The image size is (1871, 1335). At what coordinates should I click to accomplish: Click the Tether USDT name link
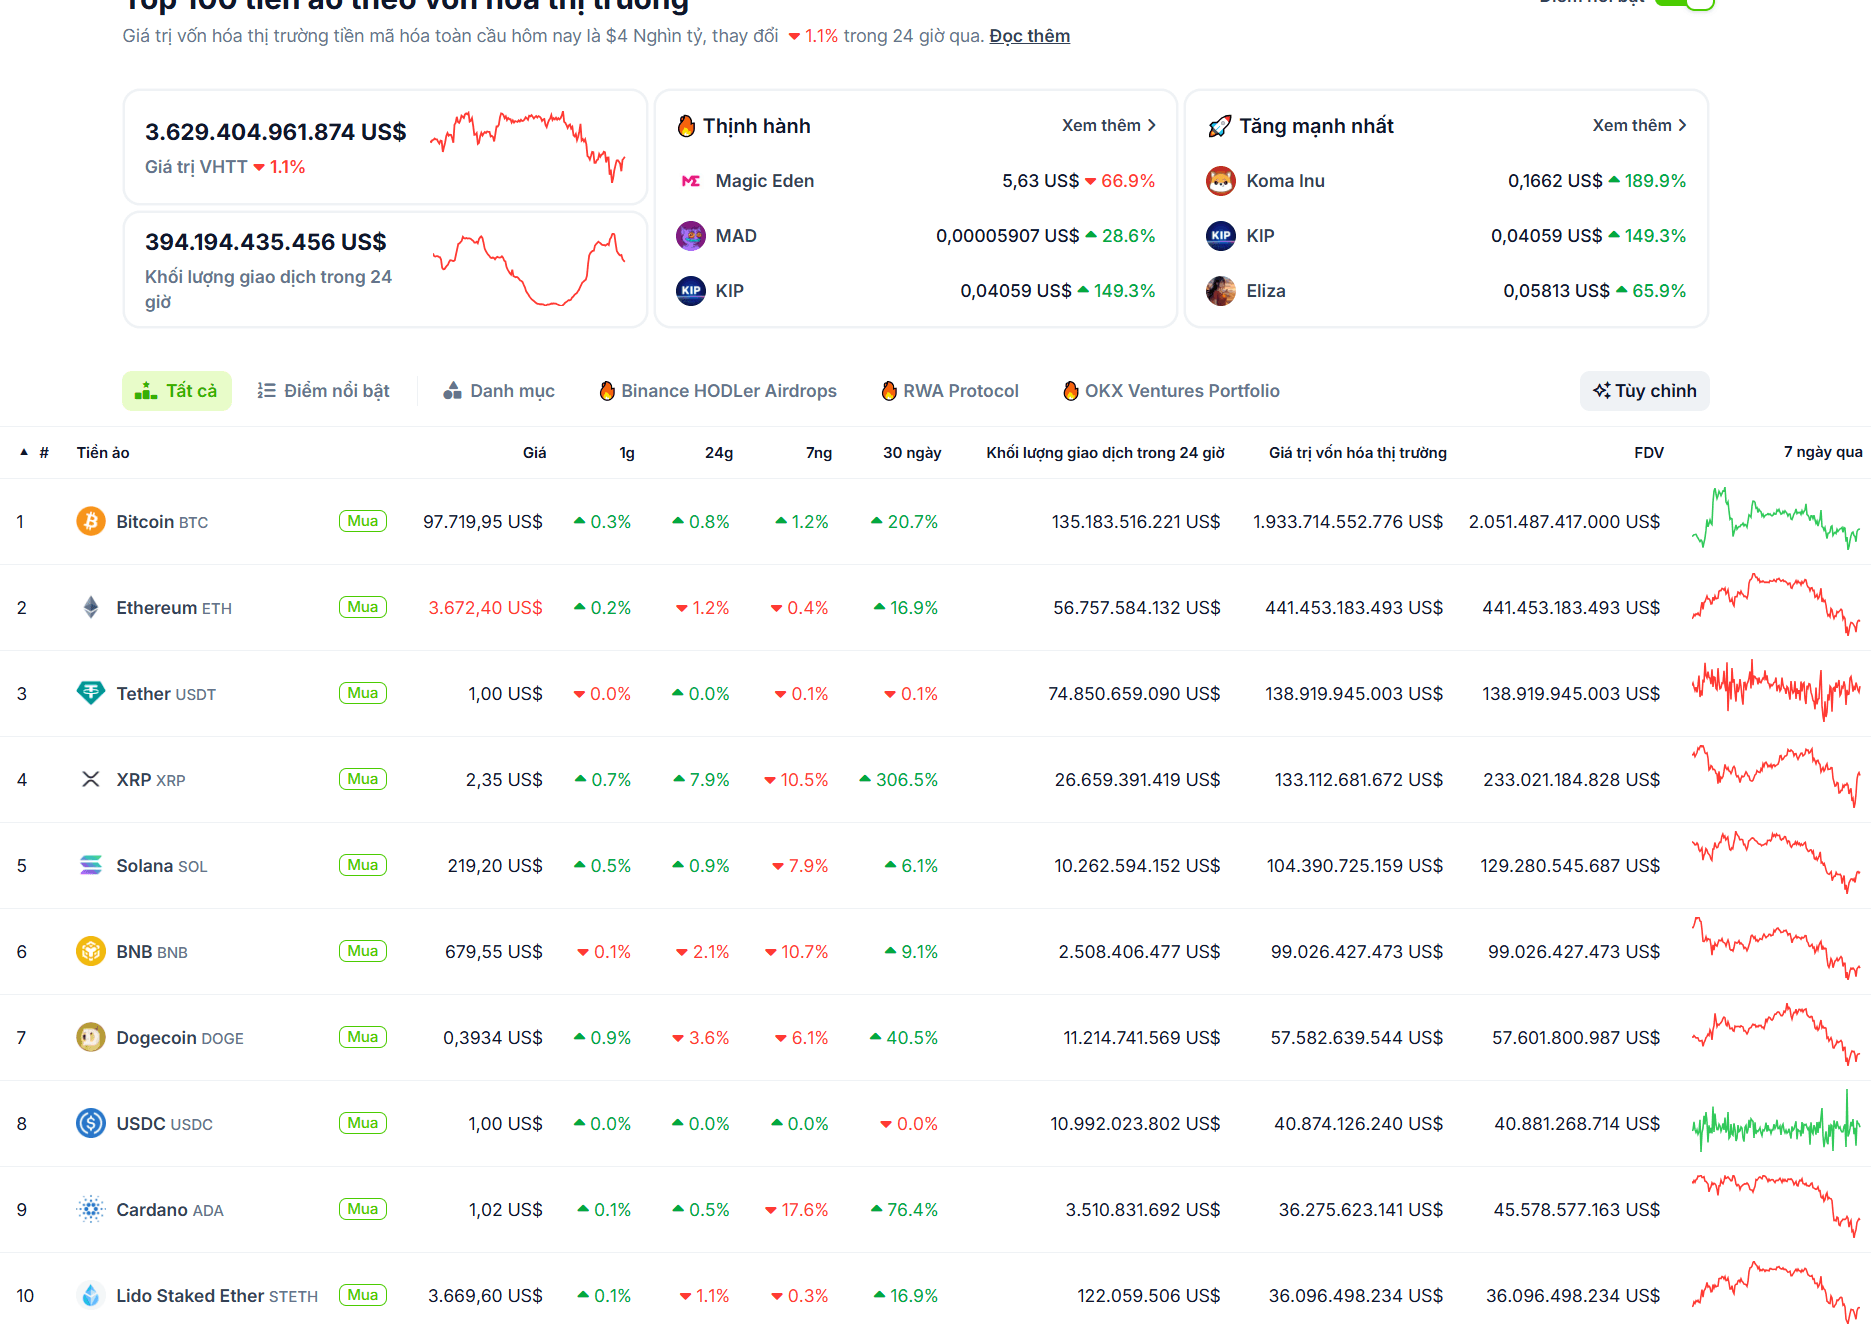point(166,694)
